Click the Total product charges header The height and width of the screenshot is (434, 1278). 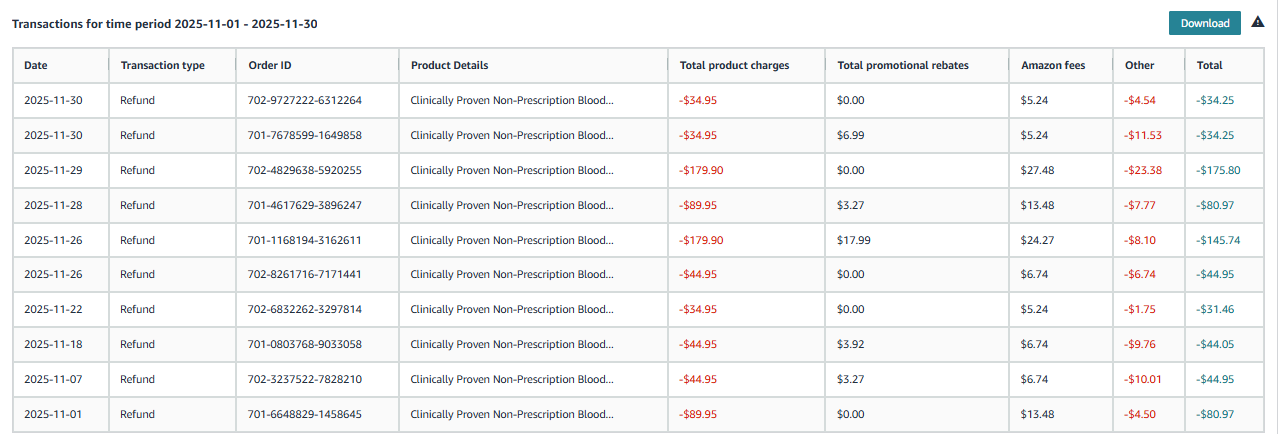pyautogui.click(x=734, y=65)
